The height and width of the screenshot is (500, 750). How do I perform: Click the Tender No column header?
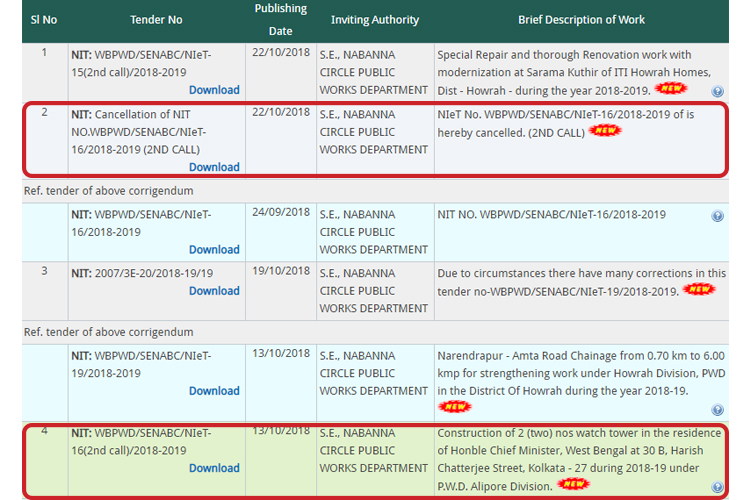pos(156,20)
